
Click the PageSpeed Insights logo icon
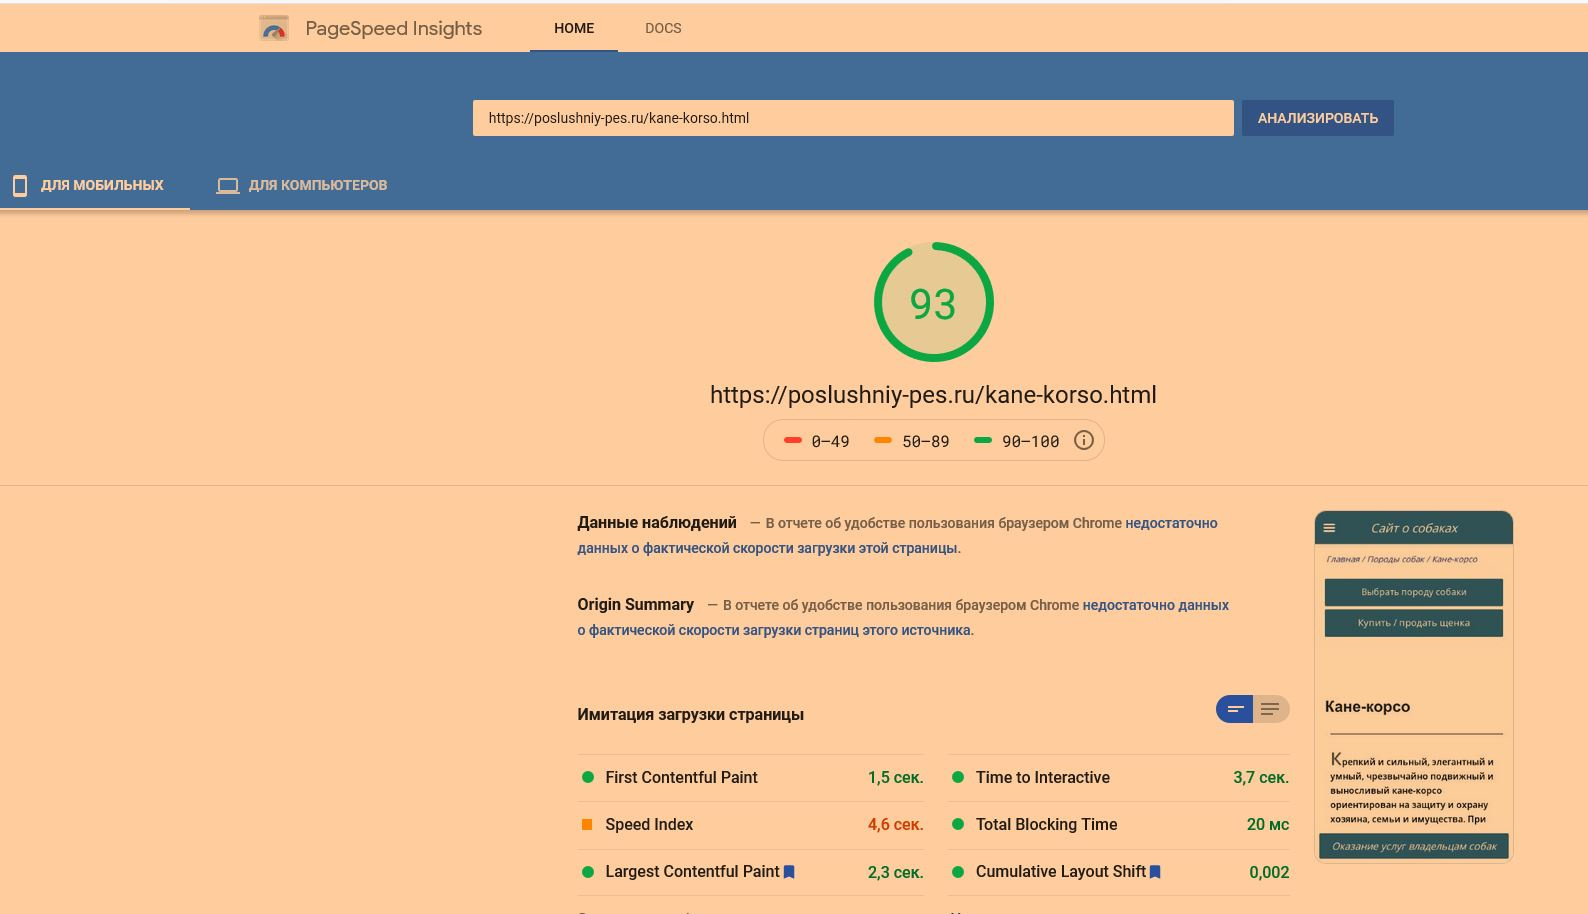pos(273,29)
